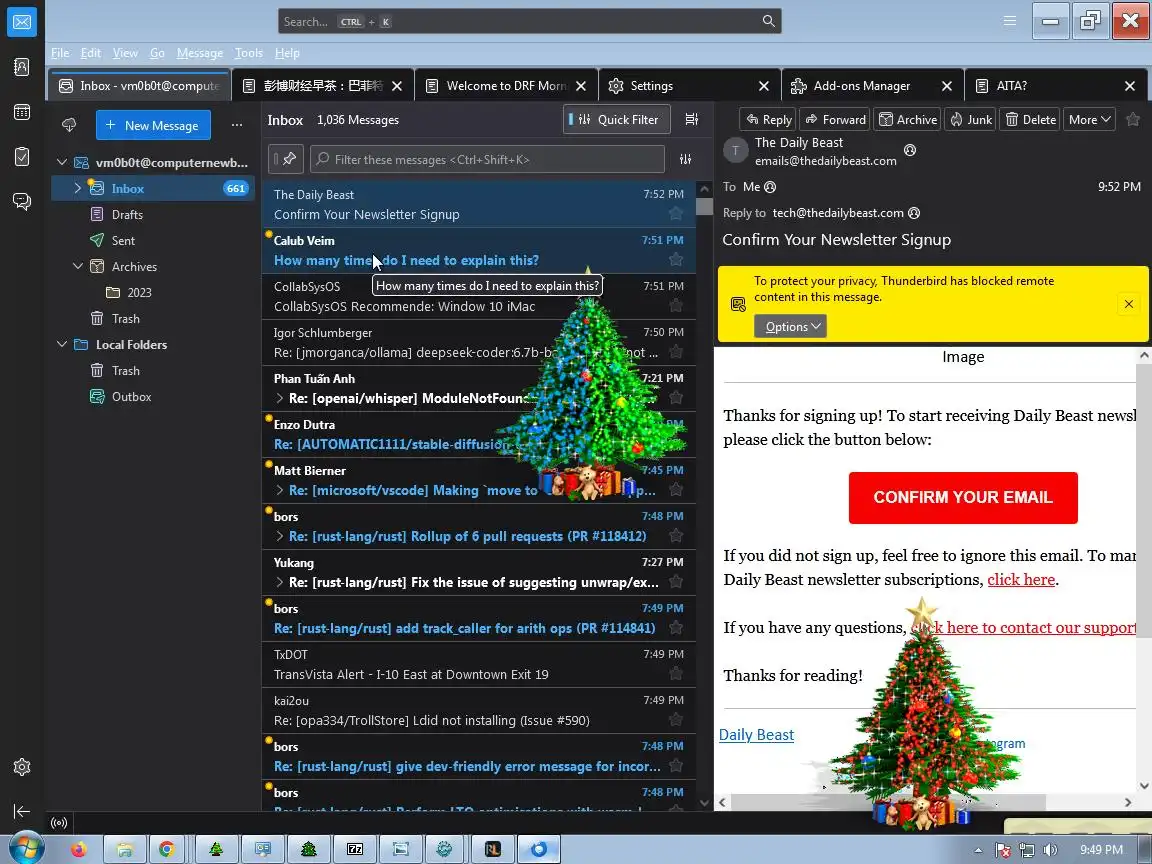Click the Forward button
This screenshot has width=1152, height=864.
click(835, 119)
